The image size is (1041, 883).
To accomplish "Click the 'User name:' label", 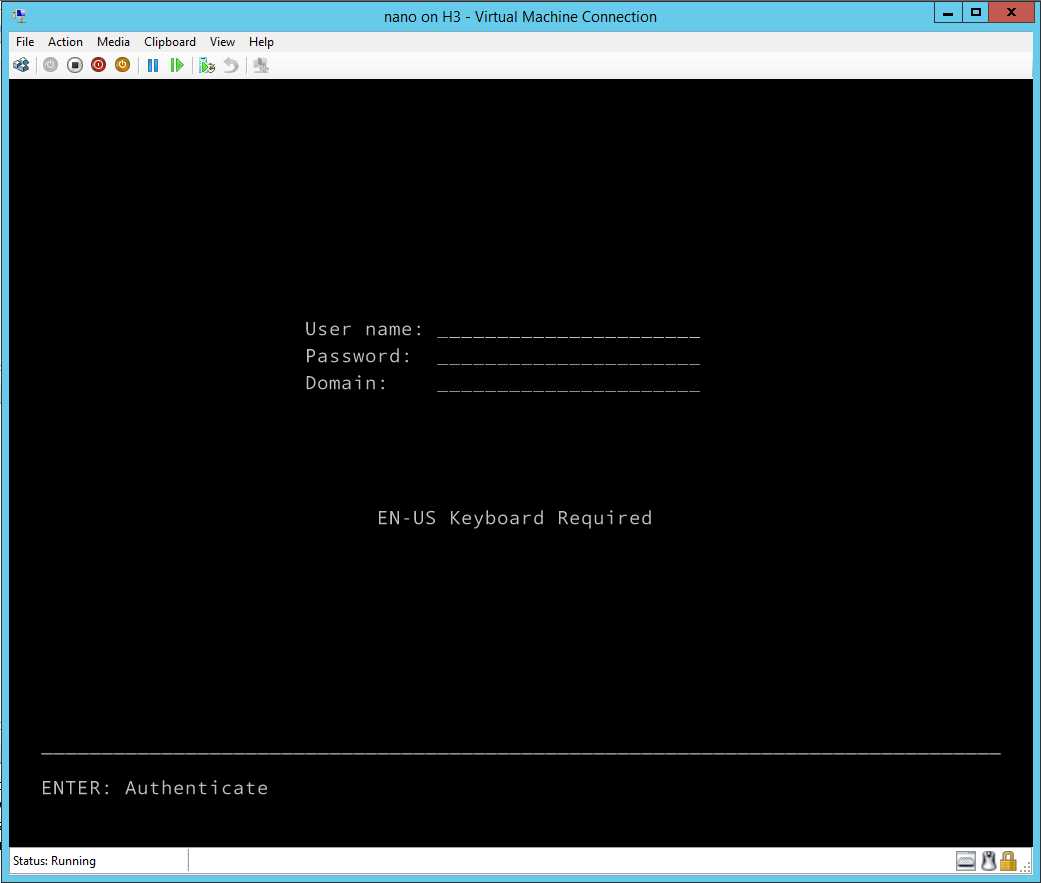I will tap(364, 329).
